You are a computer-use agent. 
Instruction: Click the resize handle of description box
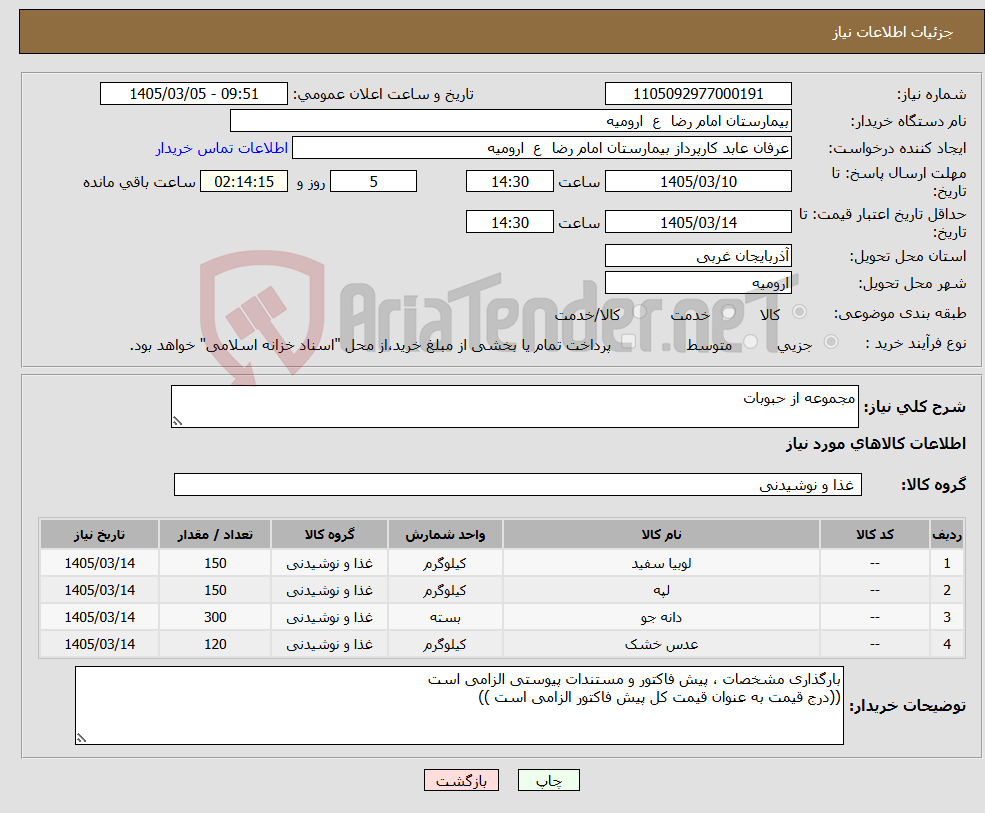[x=177, y=422]
